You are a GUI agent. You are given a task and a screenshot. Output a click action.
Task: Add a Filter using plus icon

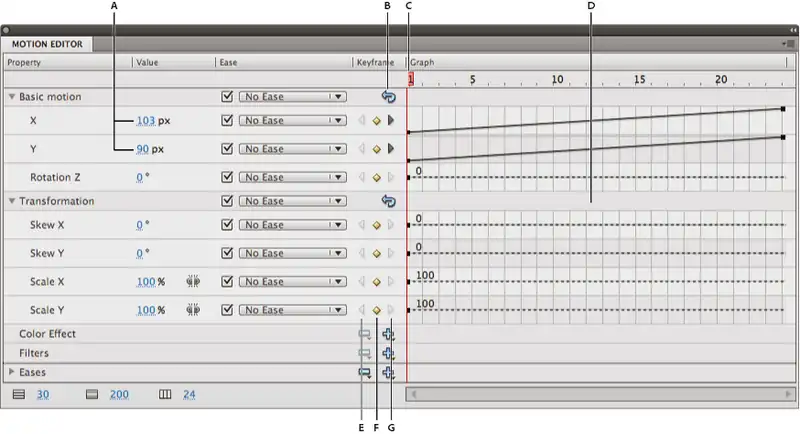pyautogui.click(x=388, y=354)
